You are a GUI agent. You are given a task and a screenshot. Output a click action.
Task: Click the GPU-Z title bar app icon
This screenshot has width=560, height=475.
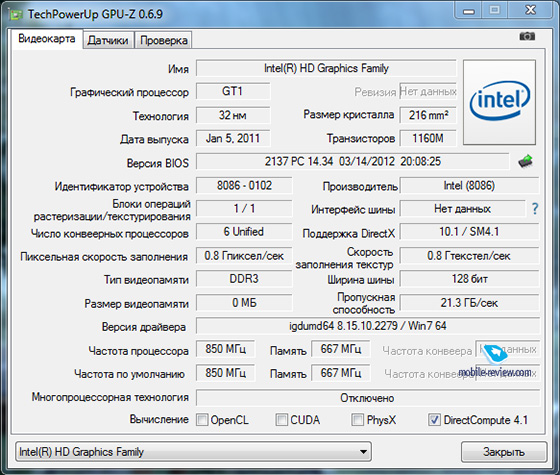pyautogui.click(x=16, y=15)
